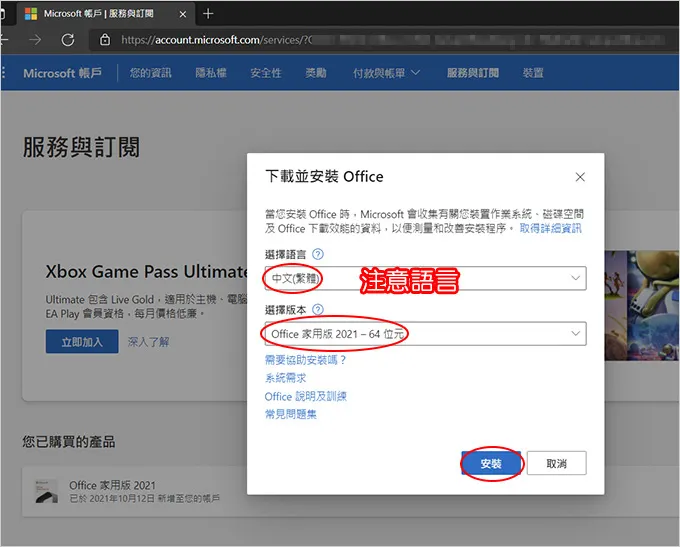Open the 裝置 nav item

point(533,73)
